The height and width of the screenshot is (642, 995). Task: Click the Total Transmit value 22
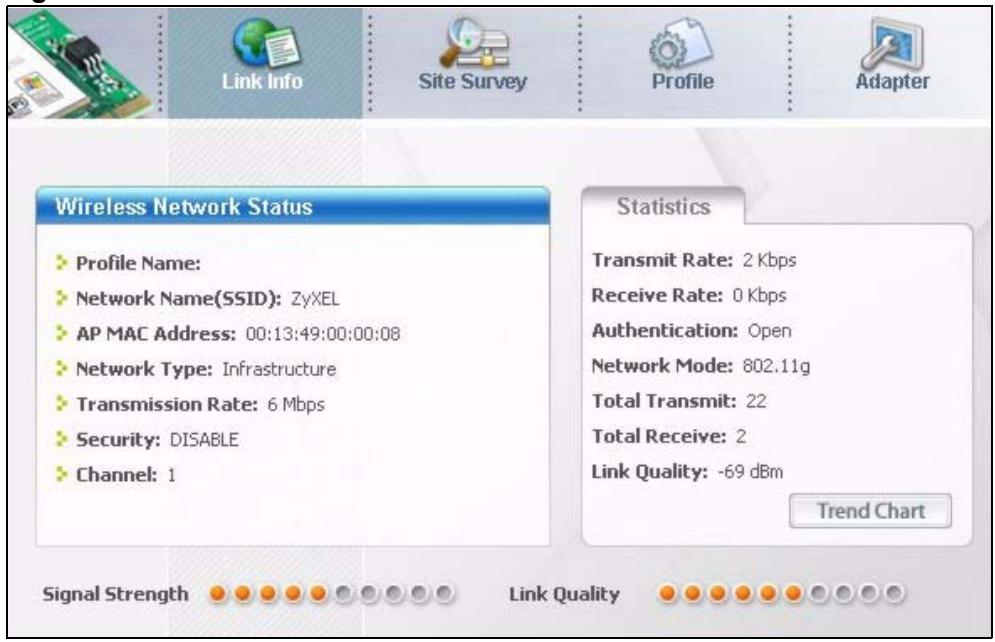click(x=756, y=401)
